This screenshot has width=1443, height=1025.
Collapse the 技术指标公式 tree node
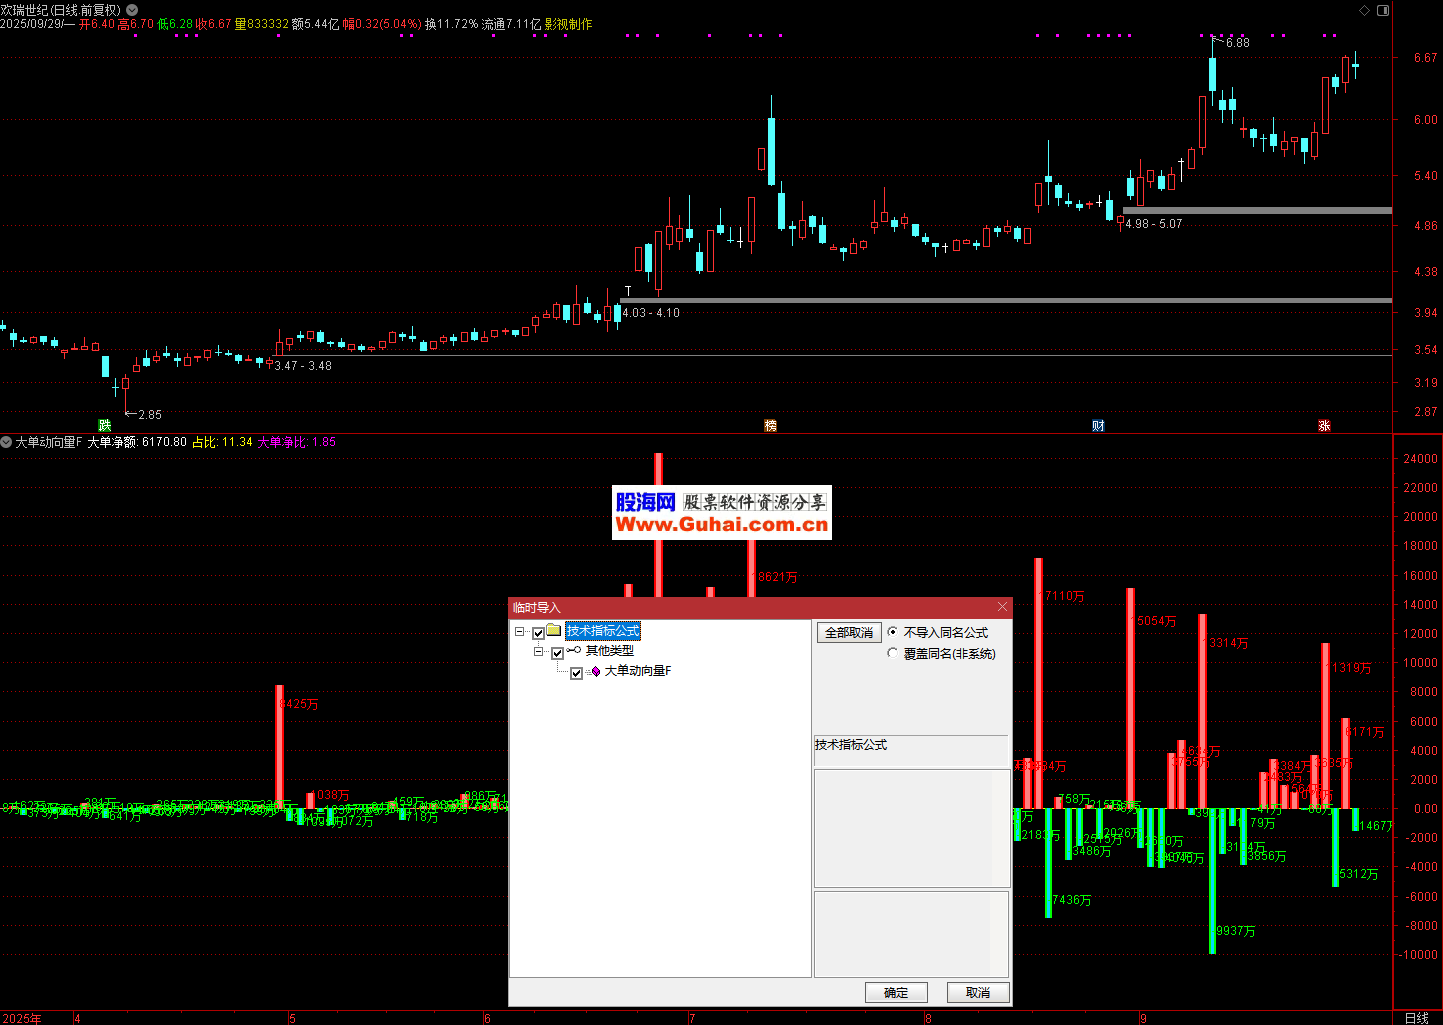(x=520, y=632)
